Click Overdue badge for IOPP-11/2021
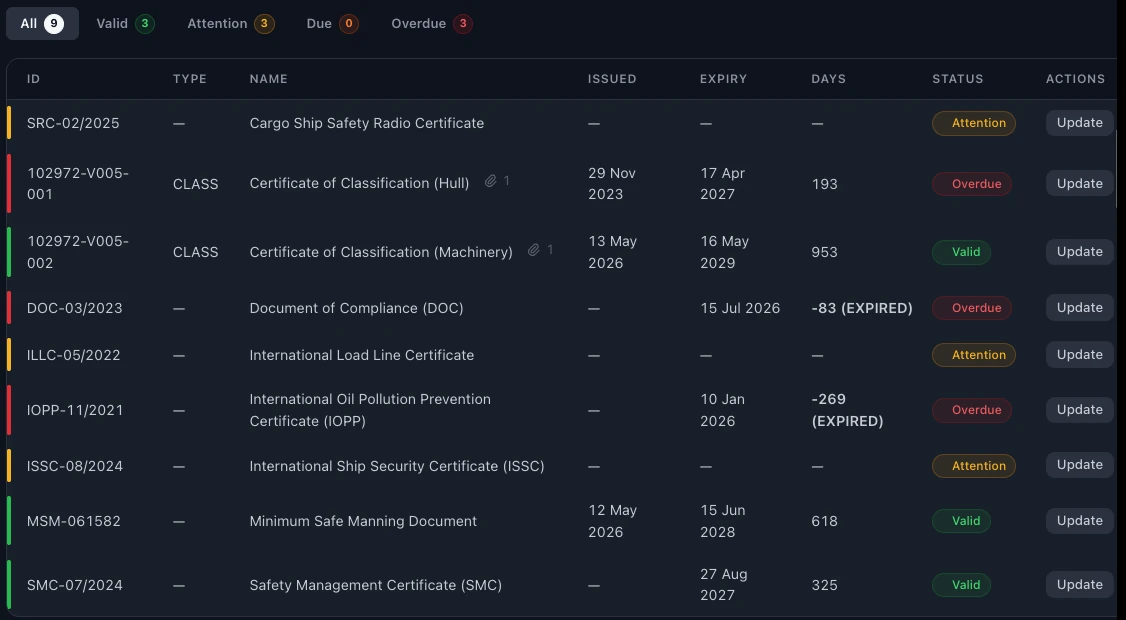1126x620 pixels. [x=972, y=410]
